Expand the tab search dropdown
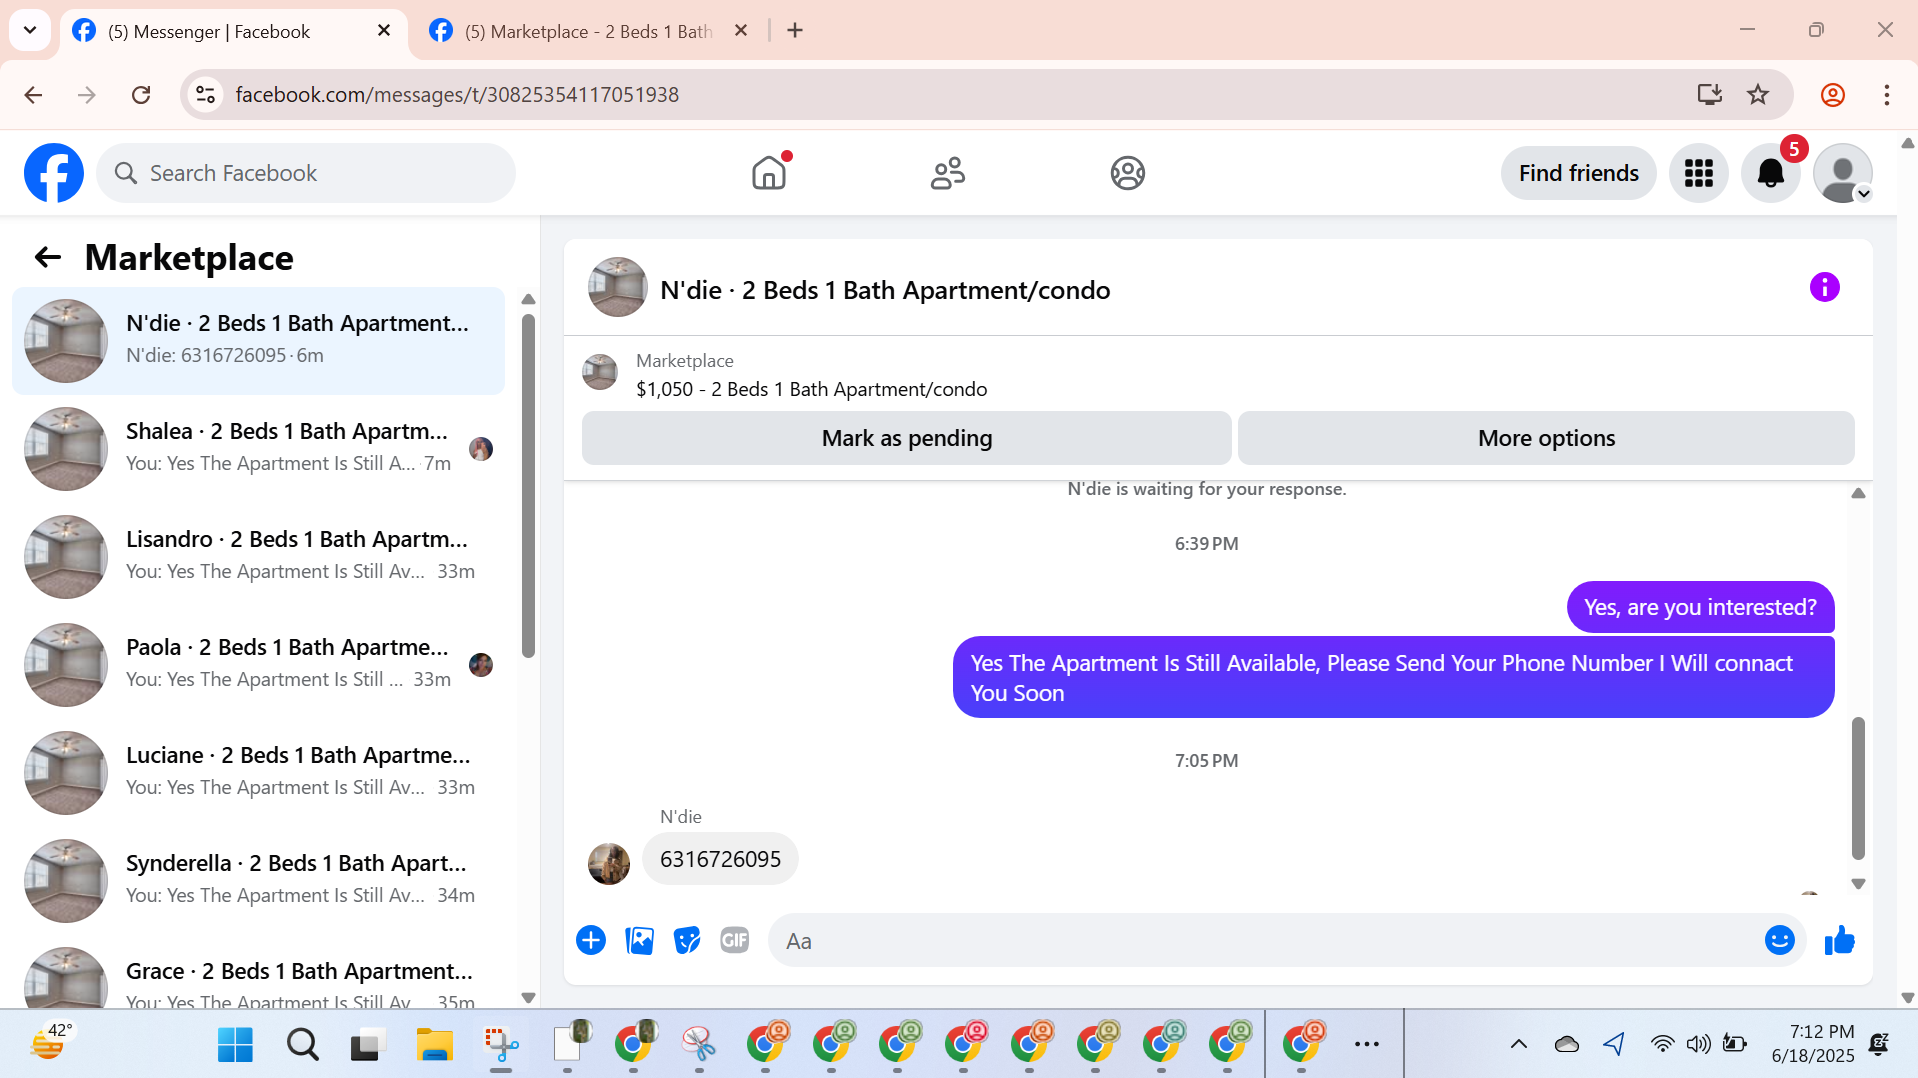Image resolution: width=1918 pixels, height=1078 pixels. (30, 30)
